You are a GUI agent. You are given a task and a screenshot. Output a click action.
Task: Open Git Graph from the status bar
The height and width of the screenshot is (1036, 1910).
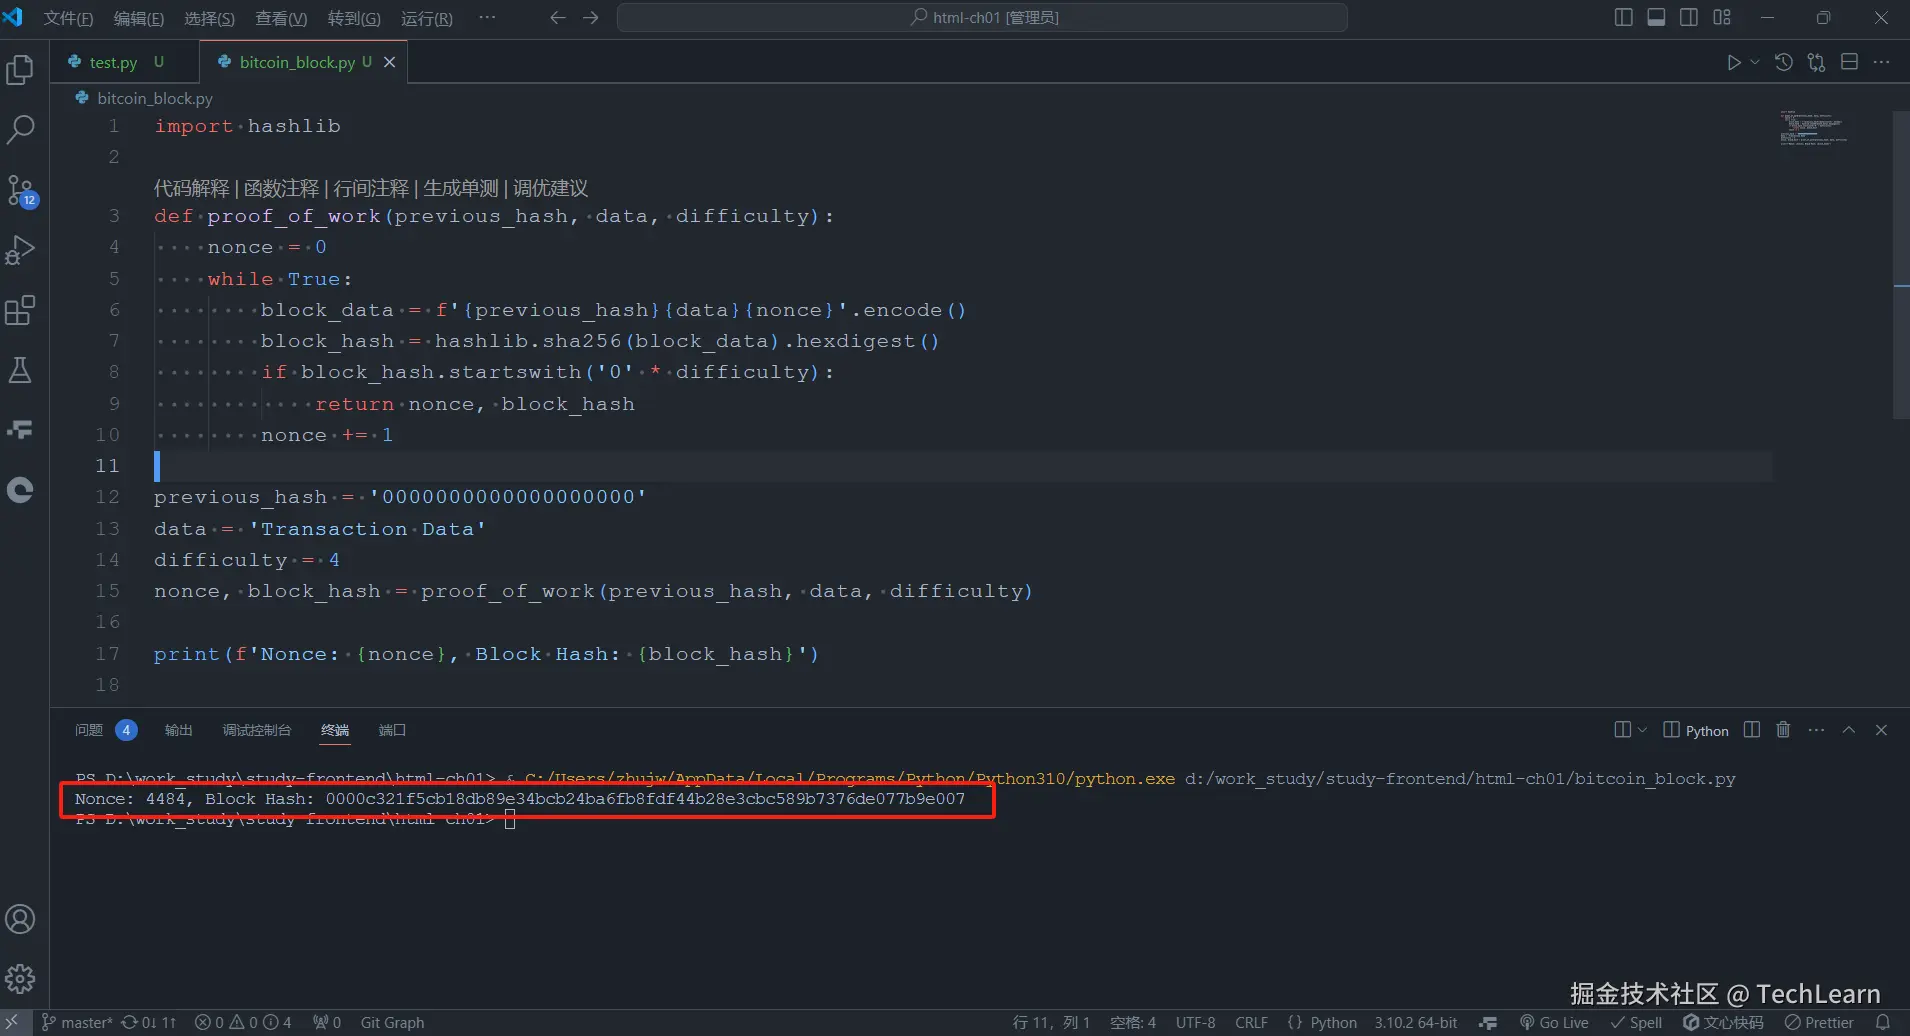pyautogui.click(x=392, y=1022)
